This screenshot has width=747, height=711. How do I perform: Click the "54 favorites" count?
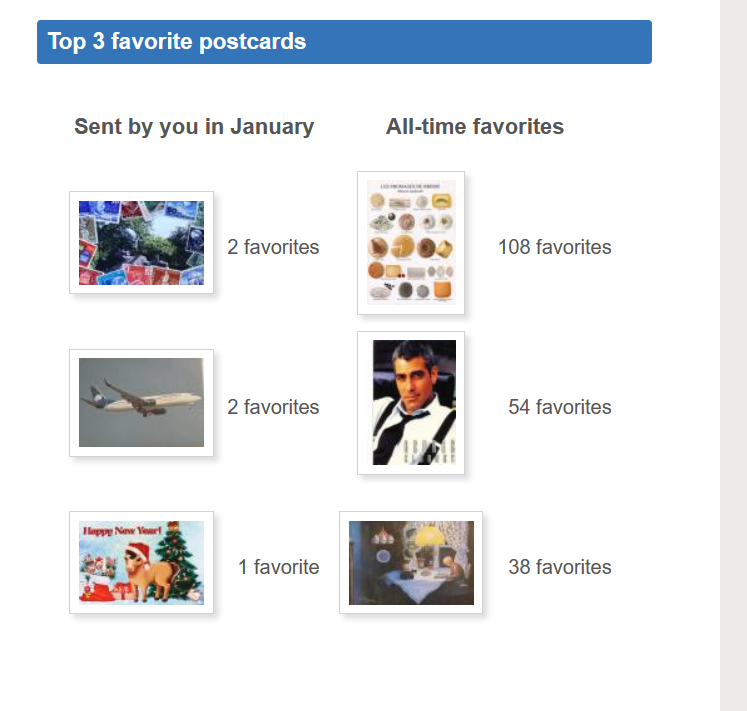point(560,407)
